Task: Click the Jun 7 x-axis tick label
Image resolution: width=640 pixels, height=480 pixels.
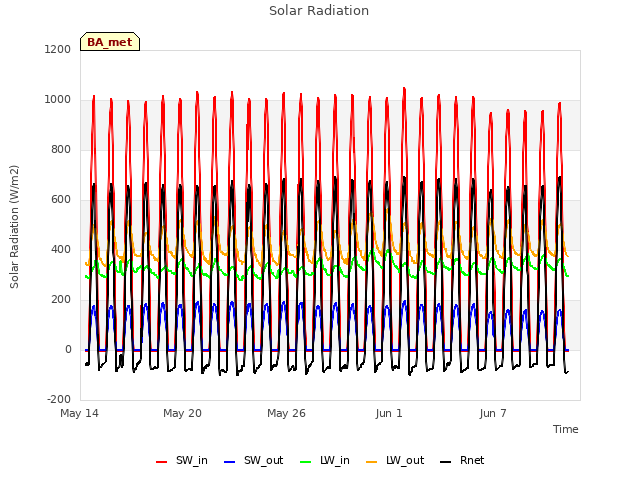Action: point(493,413)
